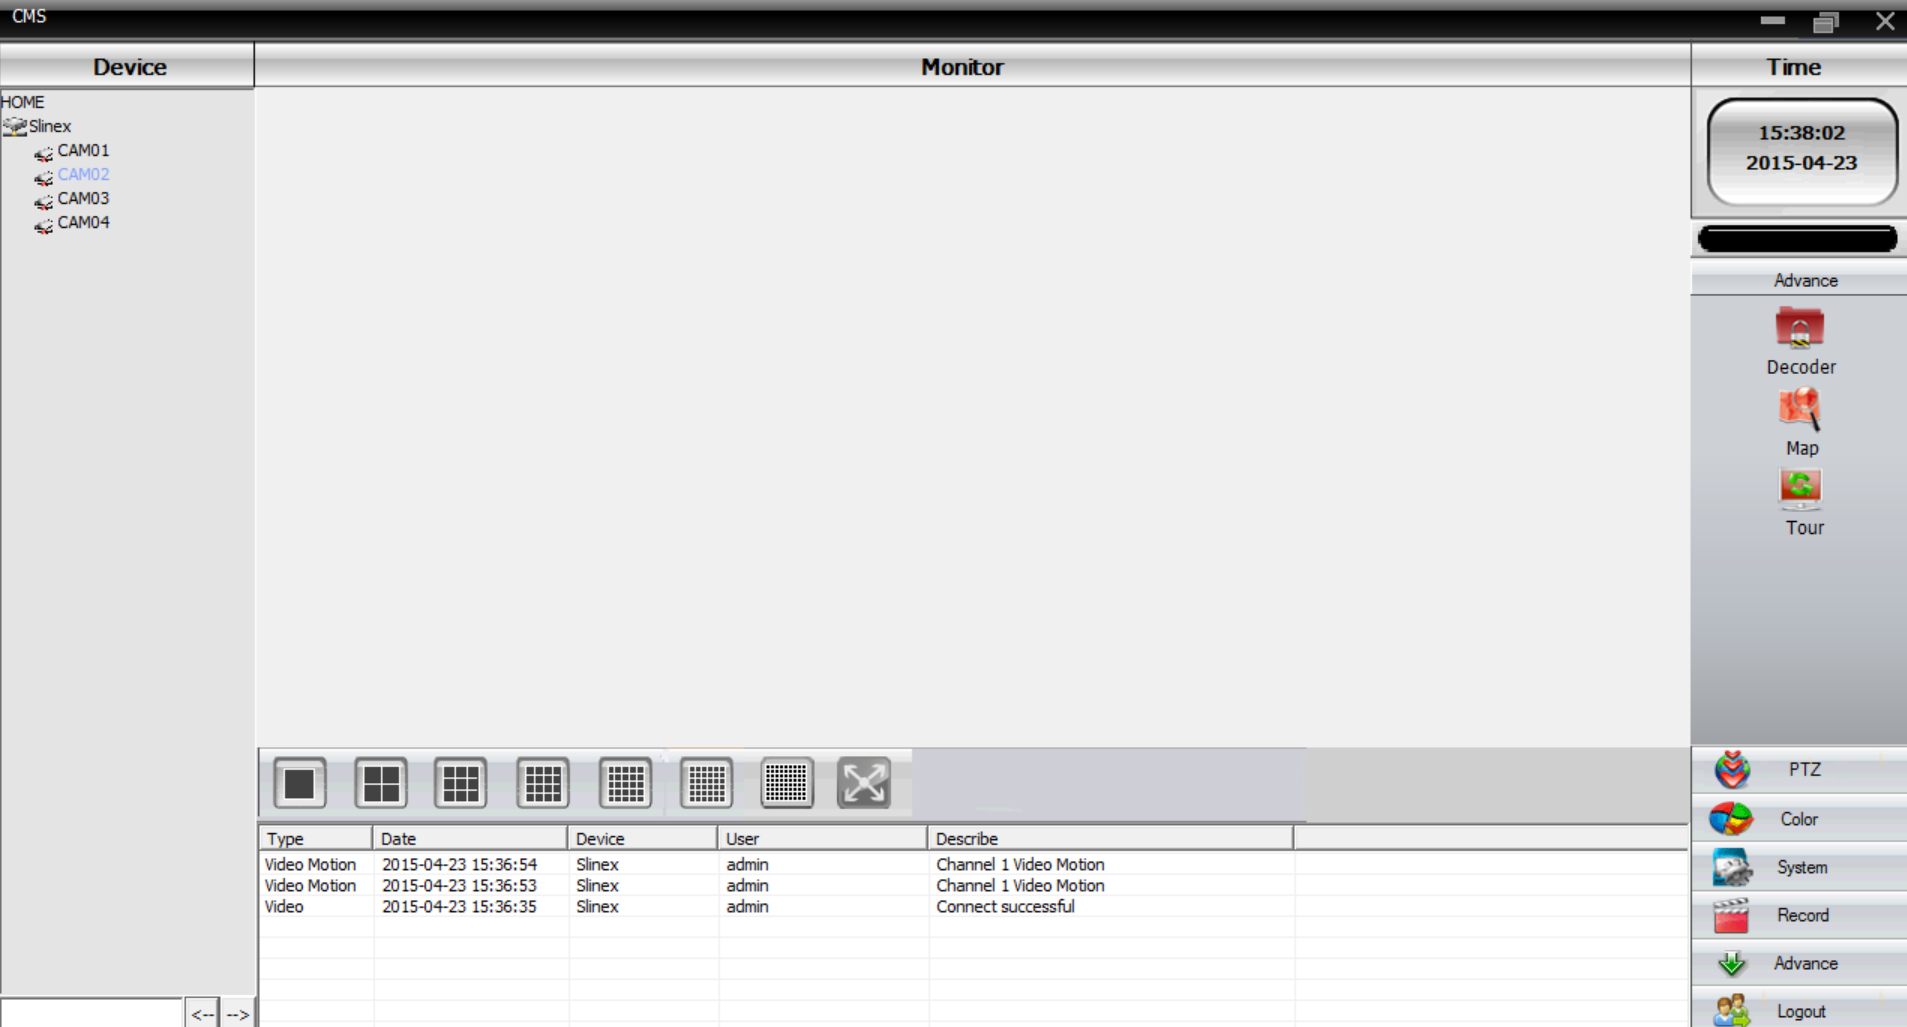
Task: Select CAM03 in device tree
Action: 83,198
